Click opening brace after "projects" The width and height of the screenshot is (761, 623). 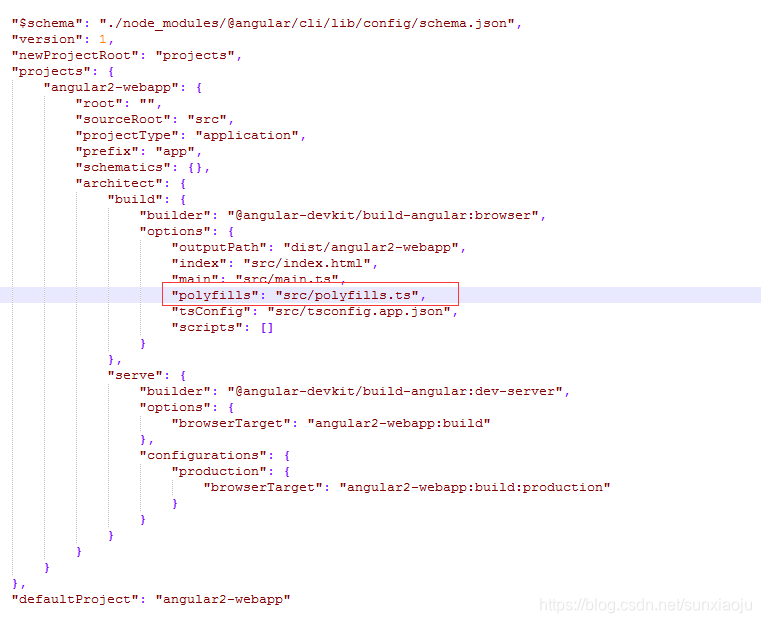click(x=111, y=71)
